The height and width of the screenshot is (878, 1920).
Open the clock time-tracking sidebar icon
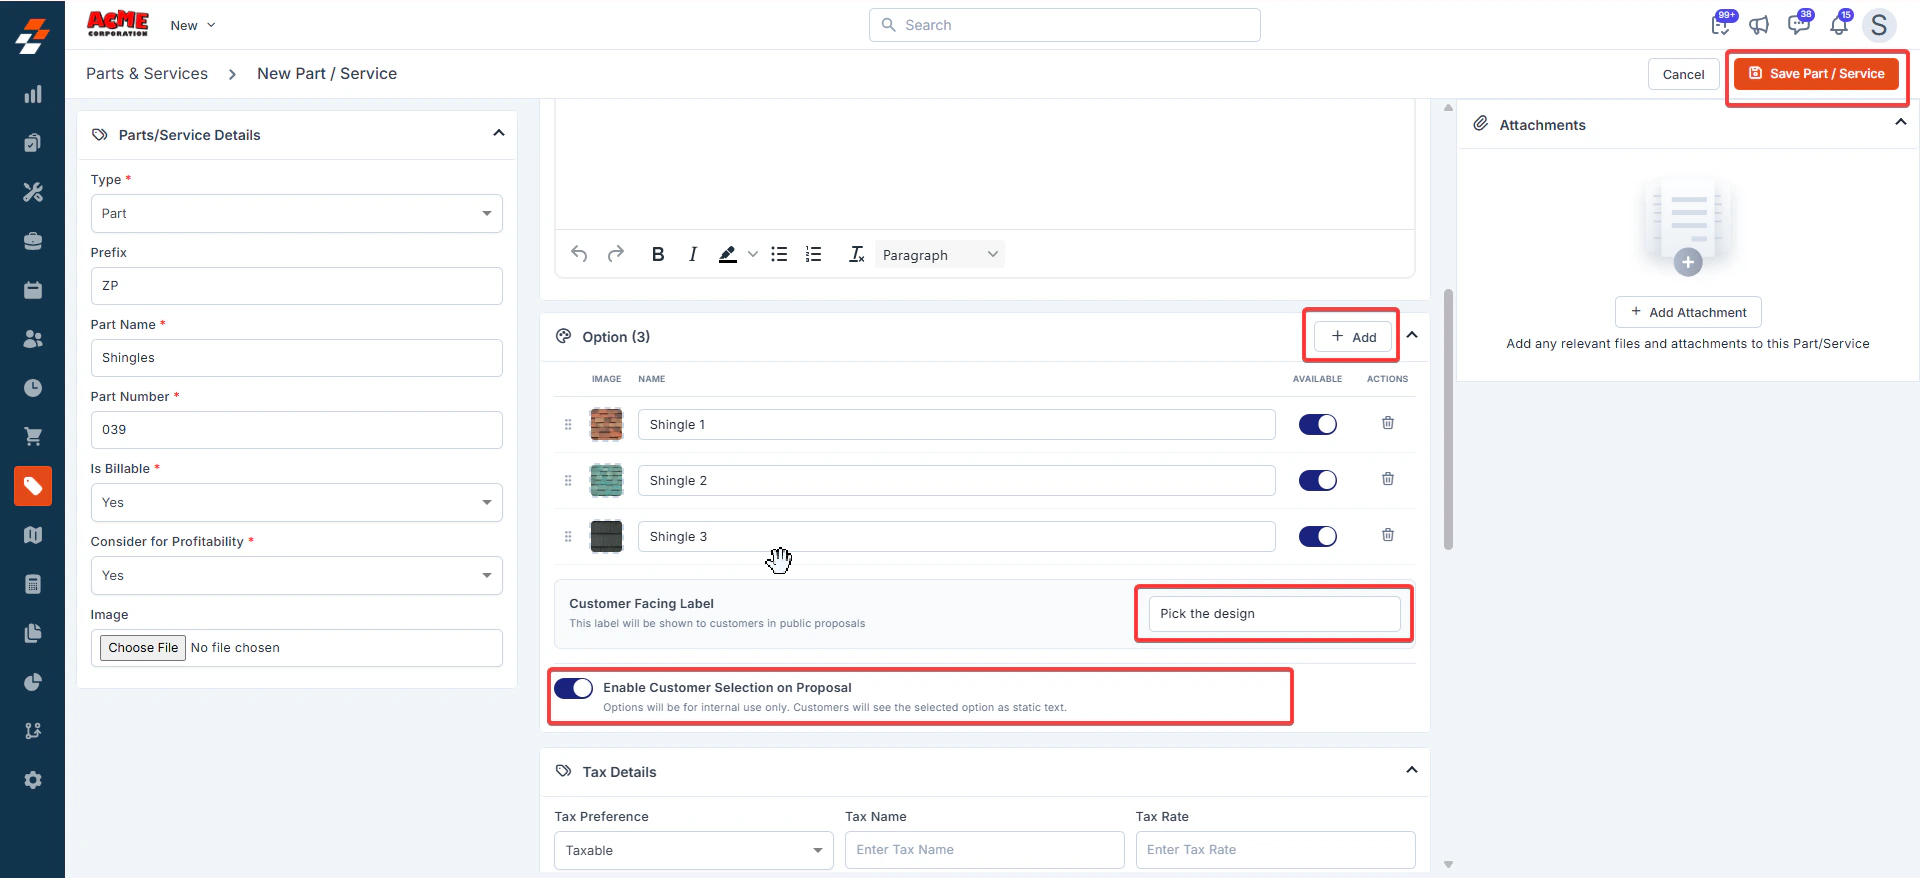33,388
